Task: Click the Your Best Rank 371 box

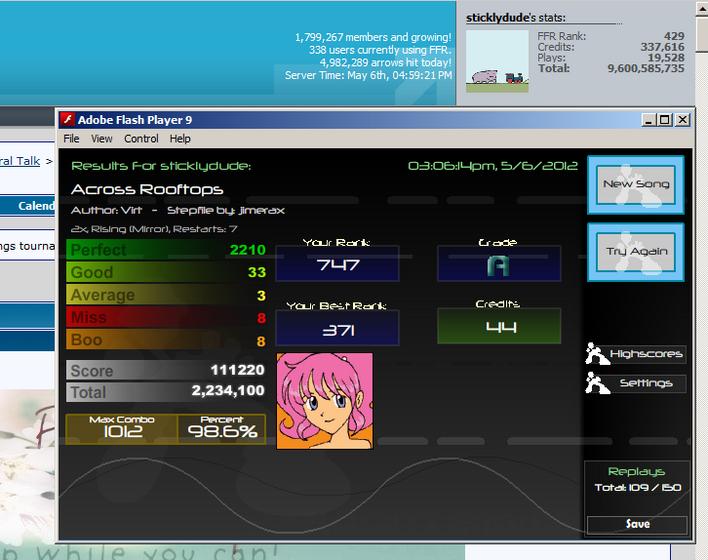Action: (x=337, y=328)
